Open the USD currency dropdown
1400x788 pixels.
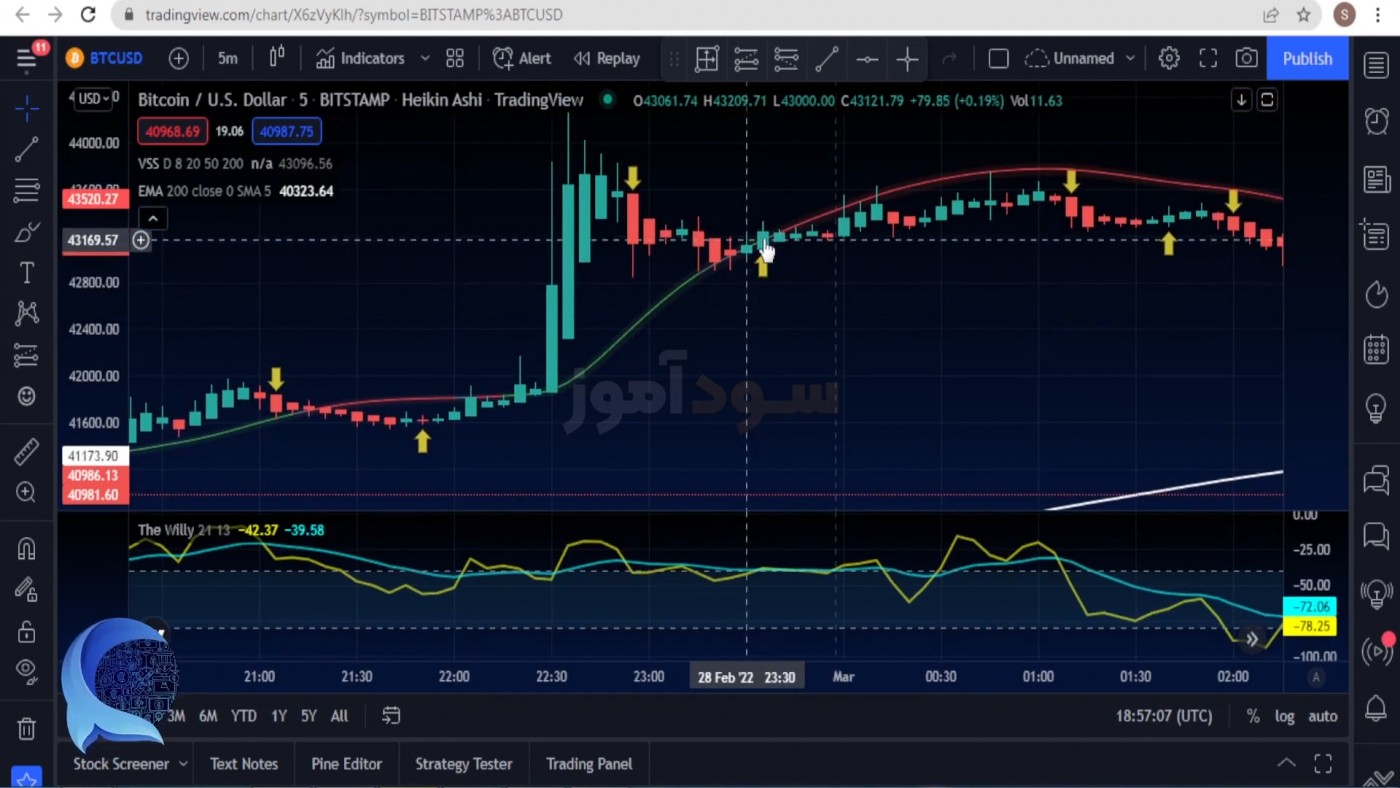click(x=94, y=98)
